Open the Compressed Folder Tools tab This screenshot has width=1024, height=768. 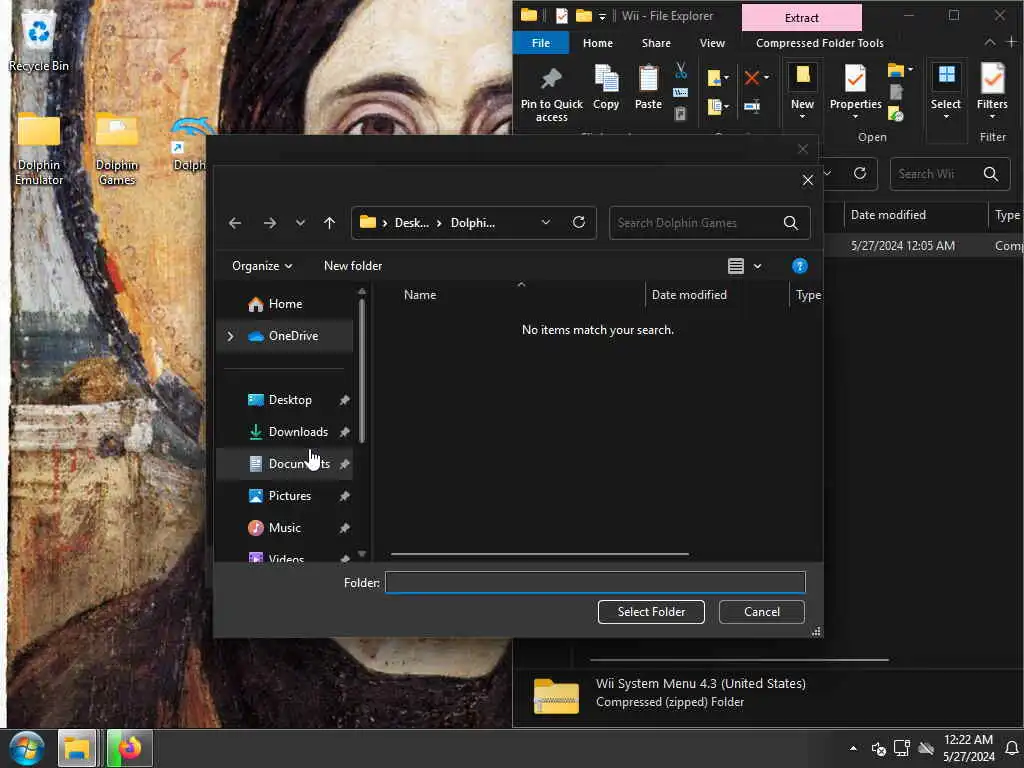820,43
